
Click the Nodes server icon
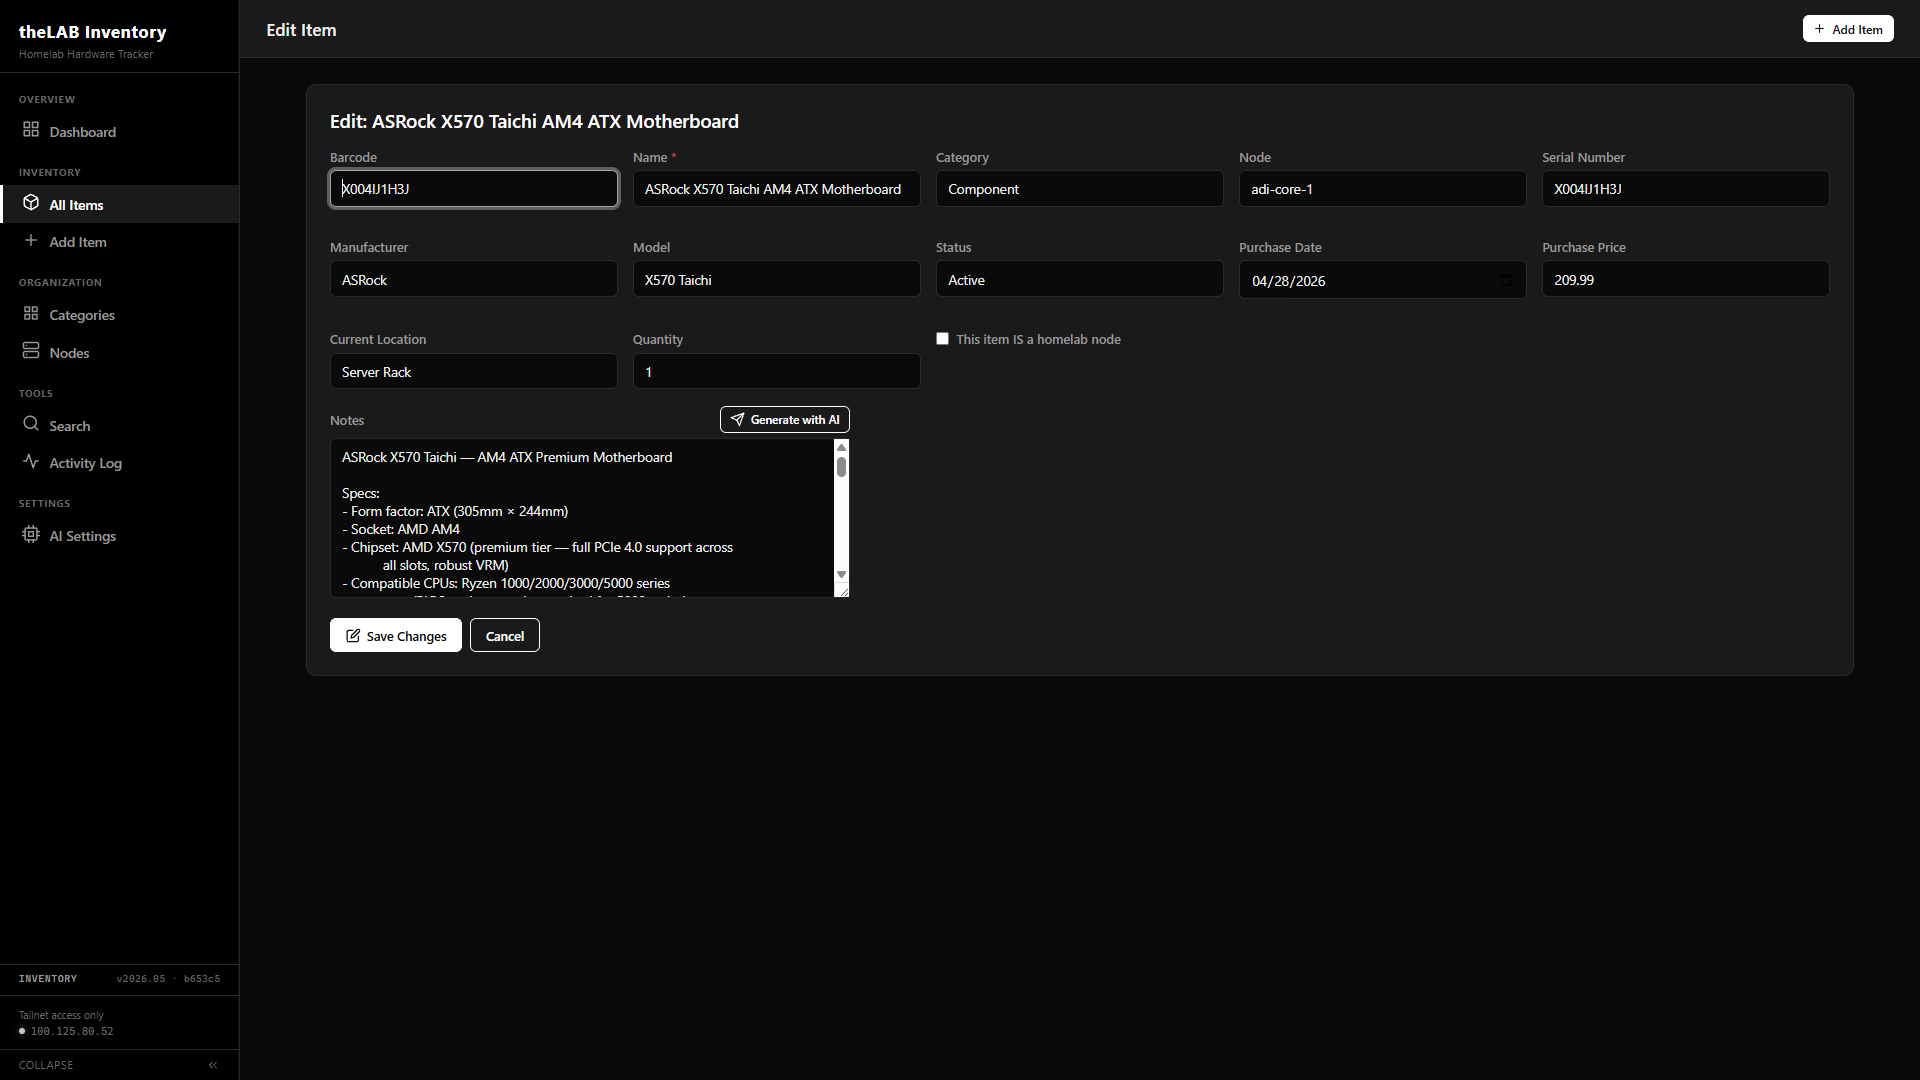(x=31, y=351)
